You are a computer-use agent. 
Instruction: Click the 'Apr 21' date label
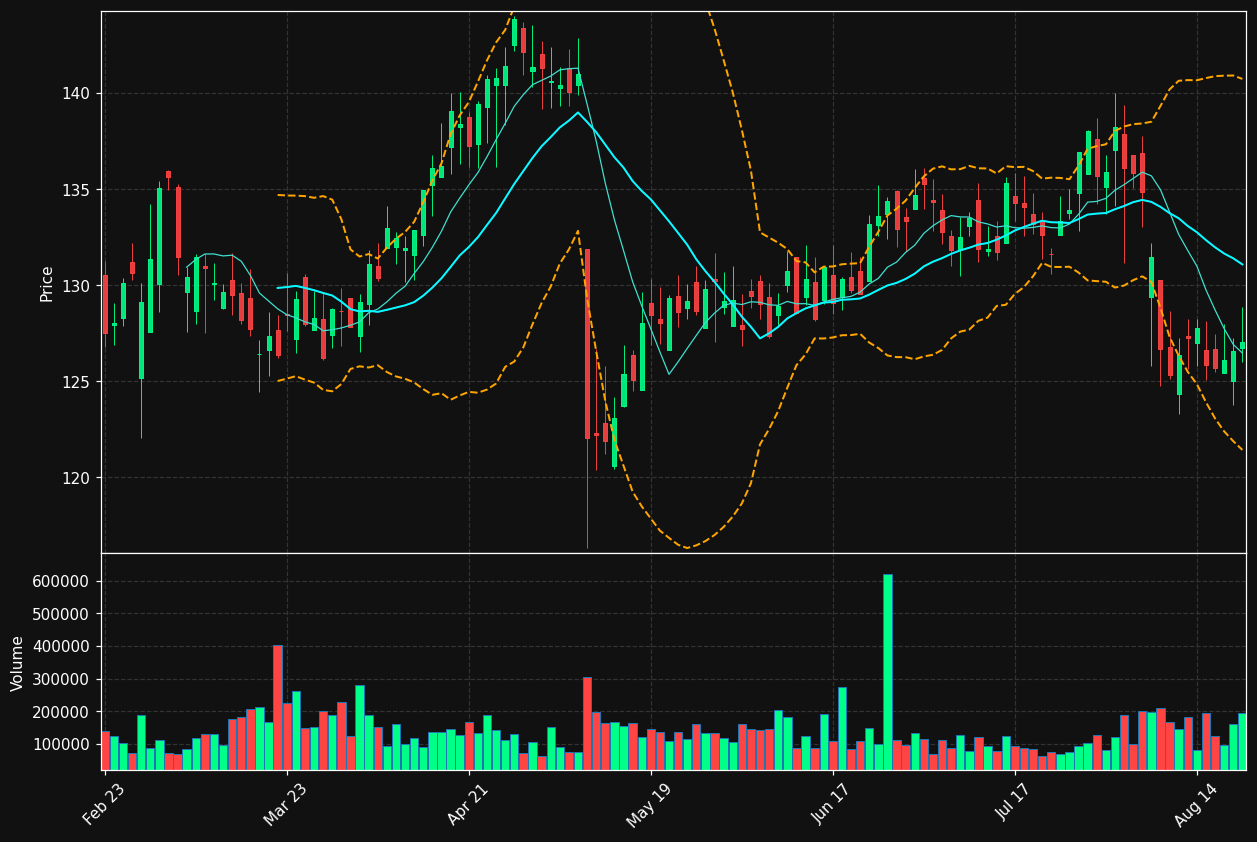pos(468,804)
